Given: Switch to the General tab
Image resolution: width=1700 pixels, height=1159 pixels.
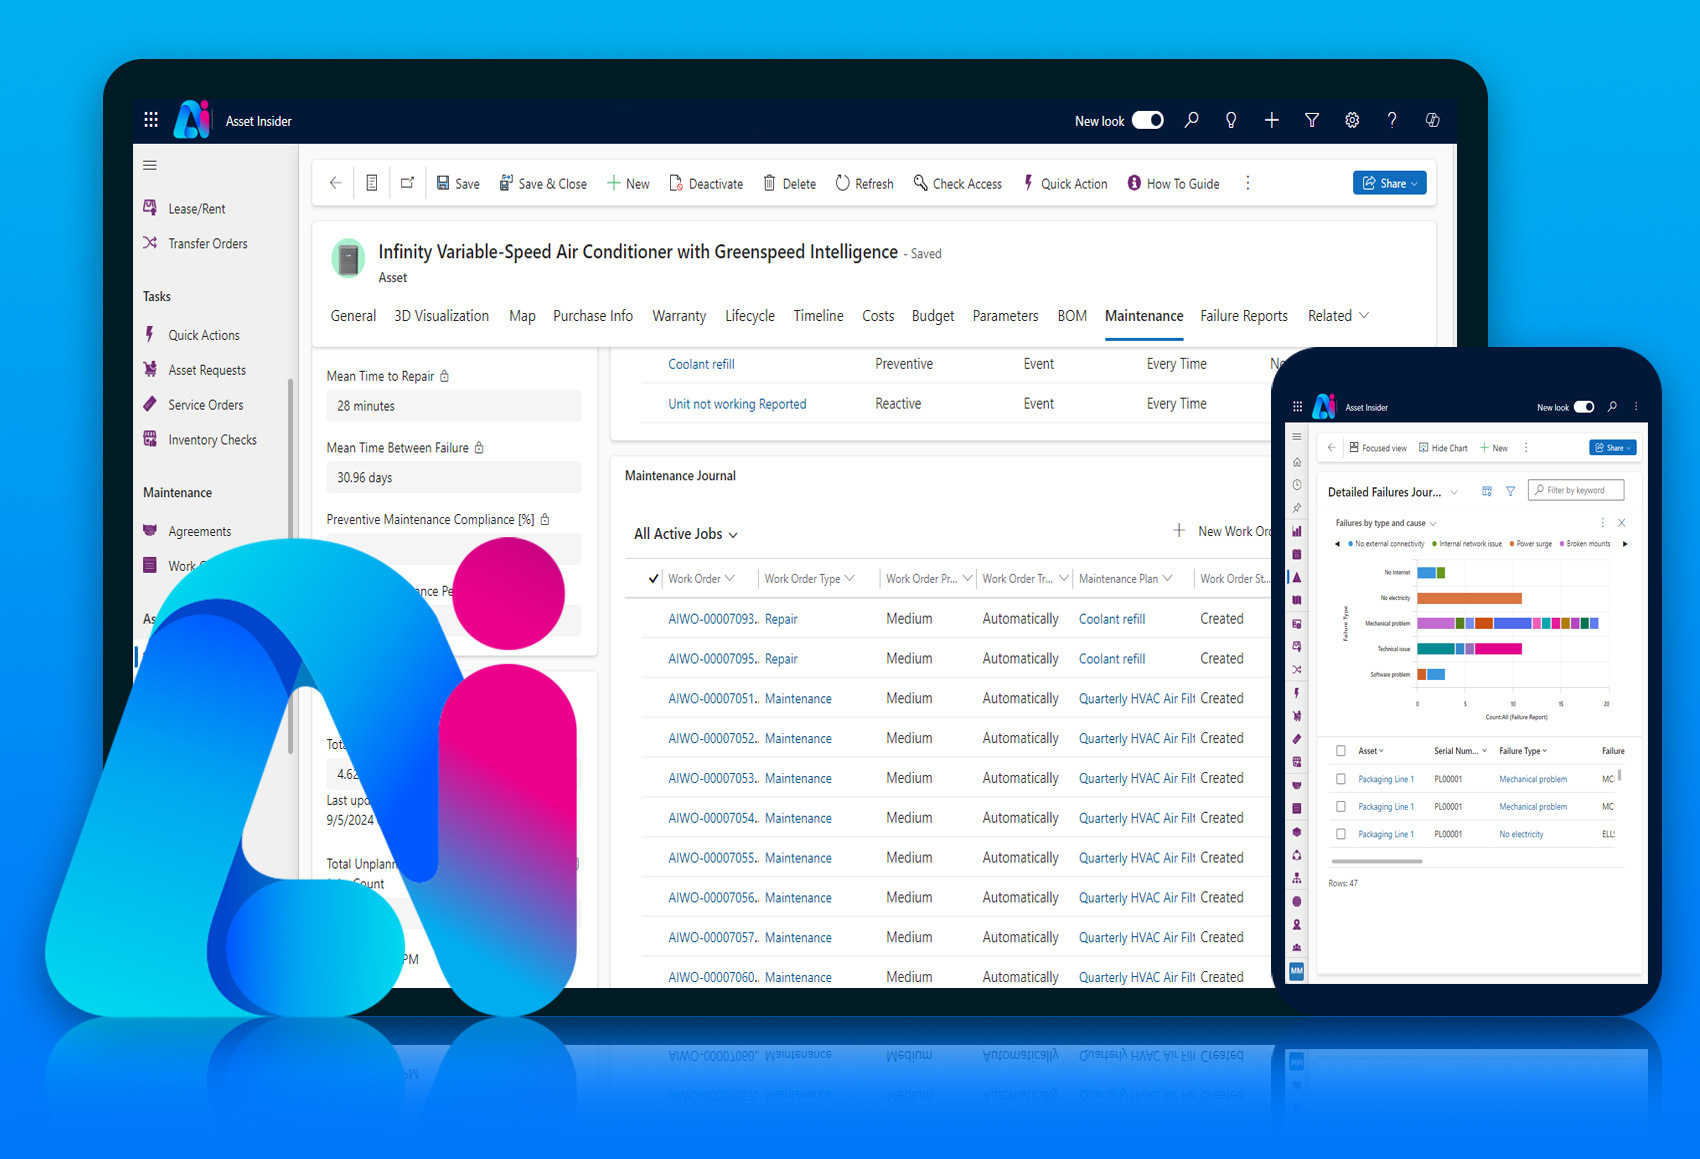Looking at the screenshot, I should click(x=353, y=316).
